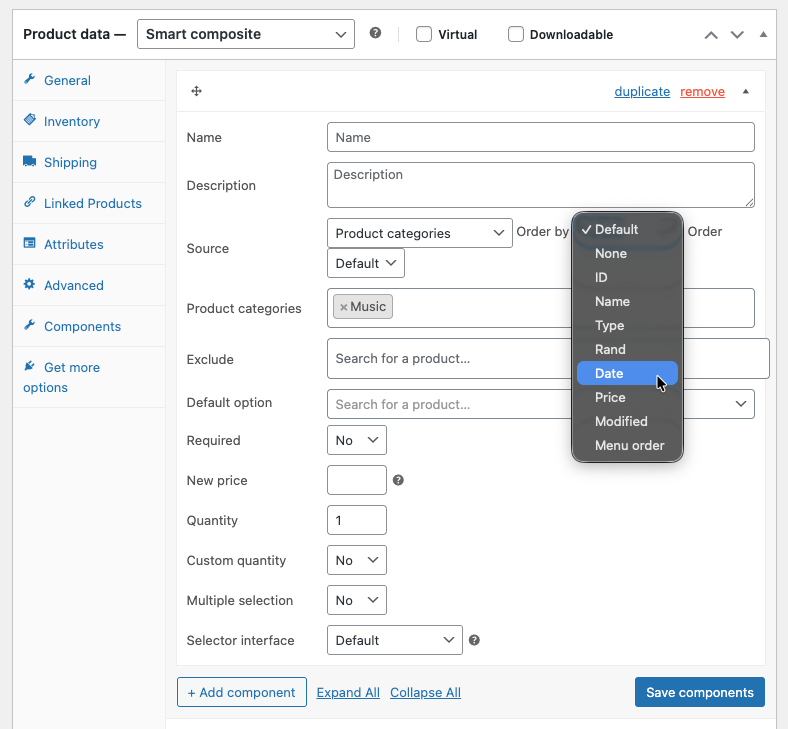Click the help icon beside product type selector
788x729 pixels.
375,33
